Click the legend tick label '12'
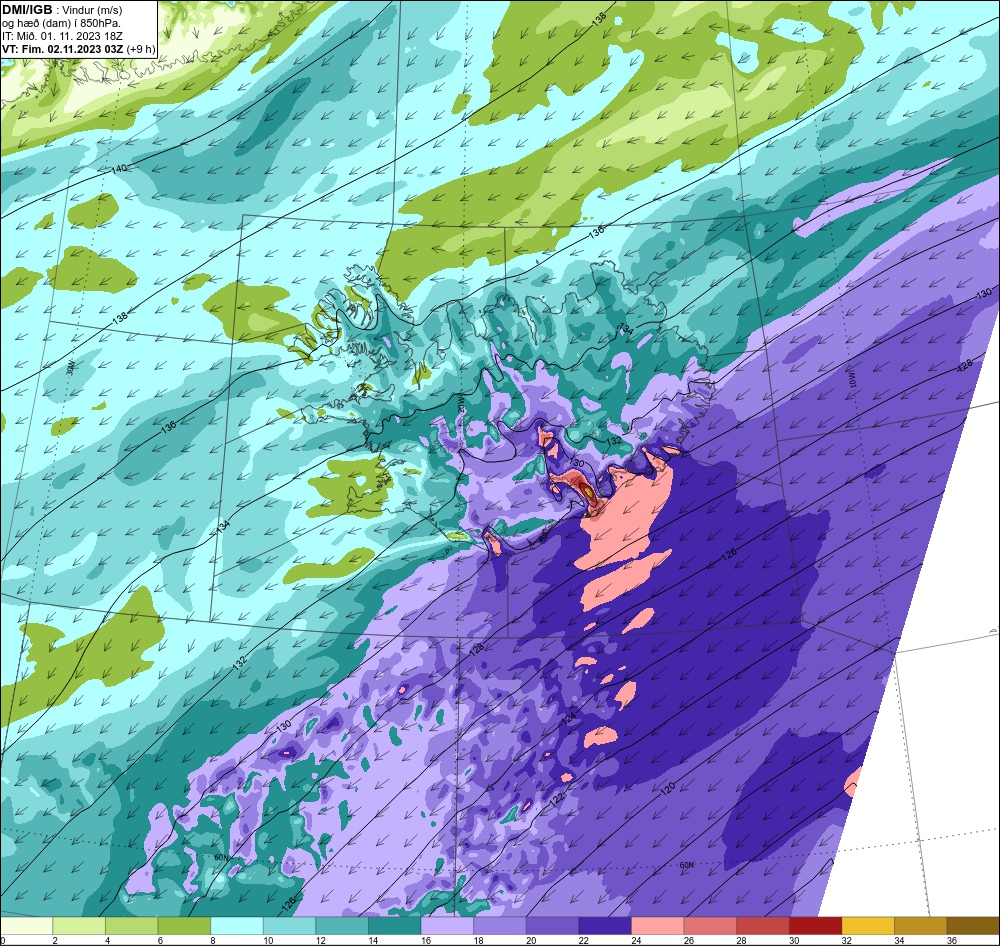Image resolution: width=1000 pixels, height=946 pixels. point(320,940)
